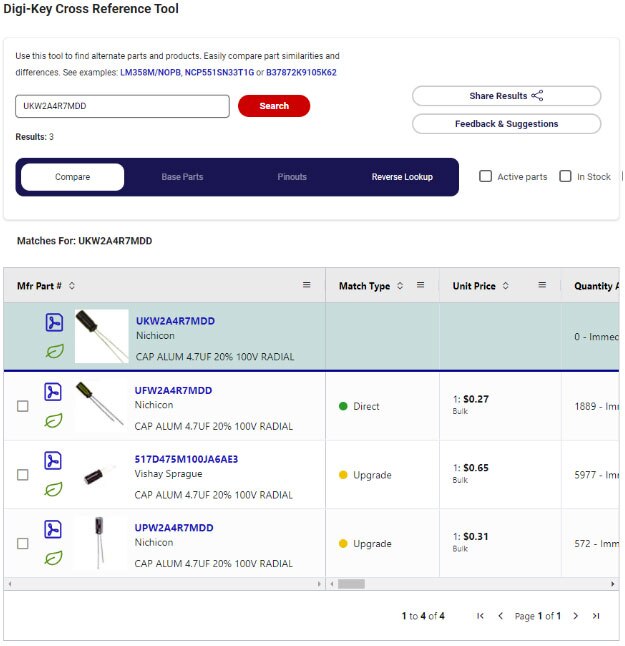
Task: Sort by Match Type column arrows
Action: pos(400,286)
